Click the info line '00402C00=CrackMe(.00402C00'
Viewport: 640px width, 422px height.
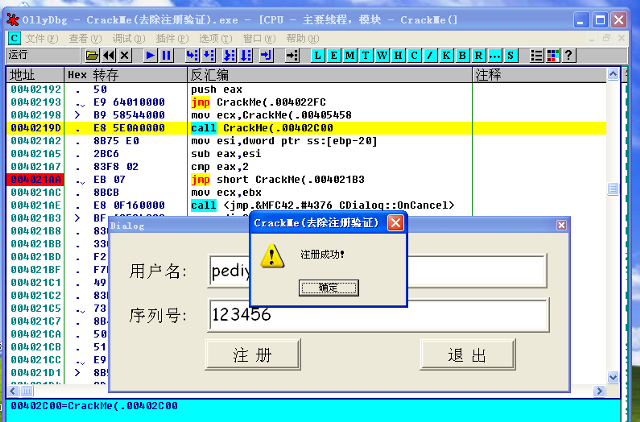94,406
